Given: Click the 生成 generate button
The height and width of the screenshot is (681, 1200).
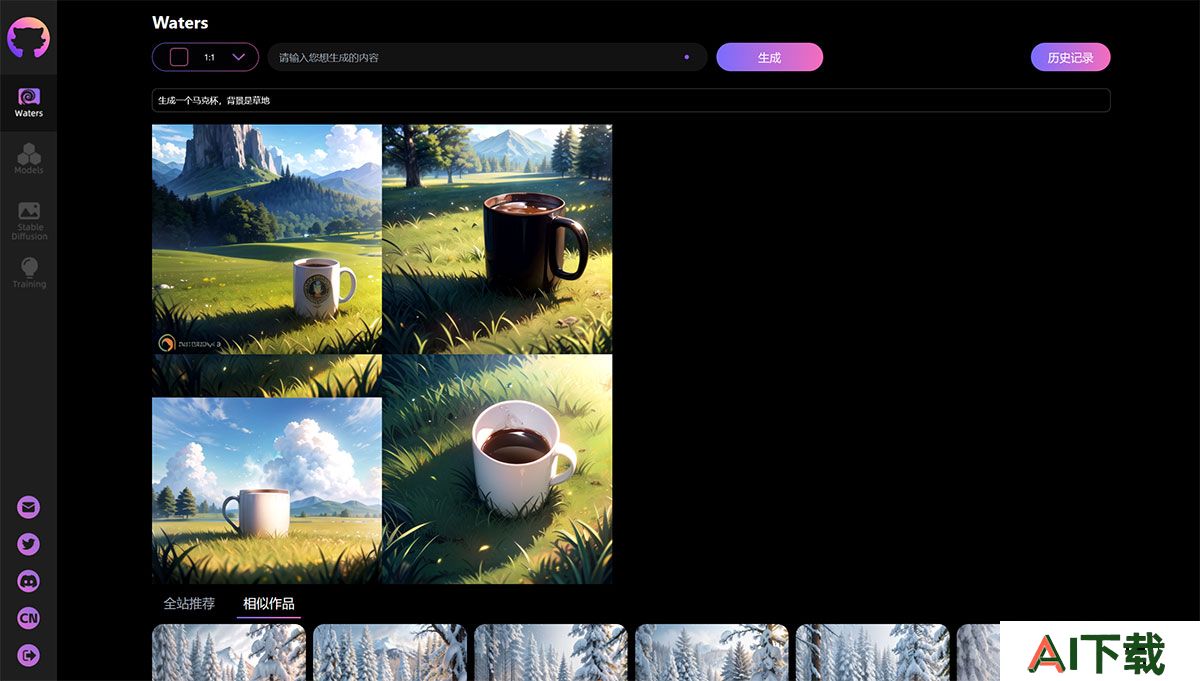Looking at the screenshot, I should [x=769, y=57].
